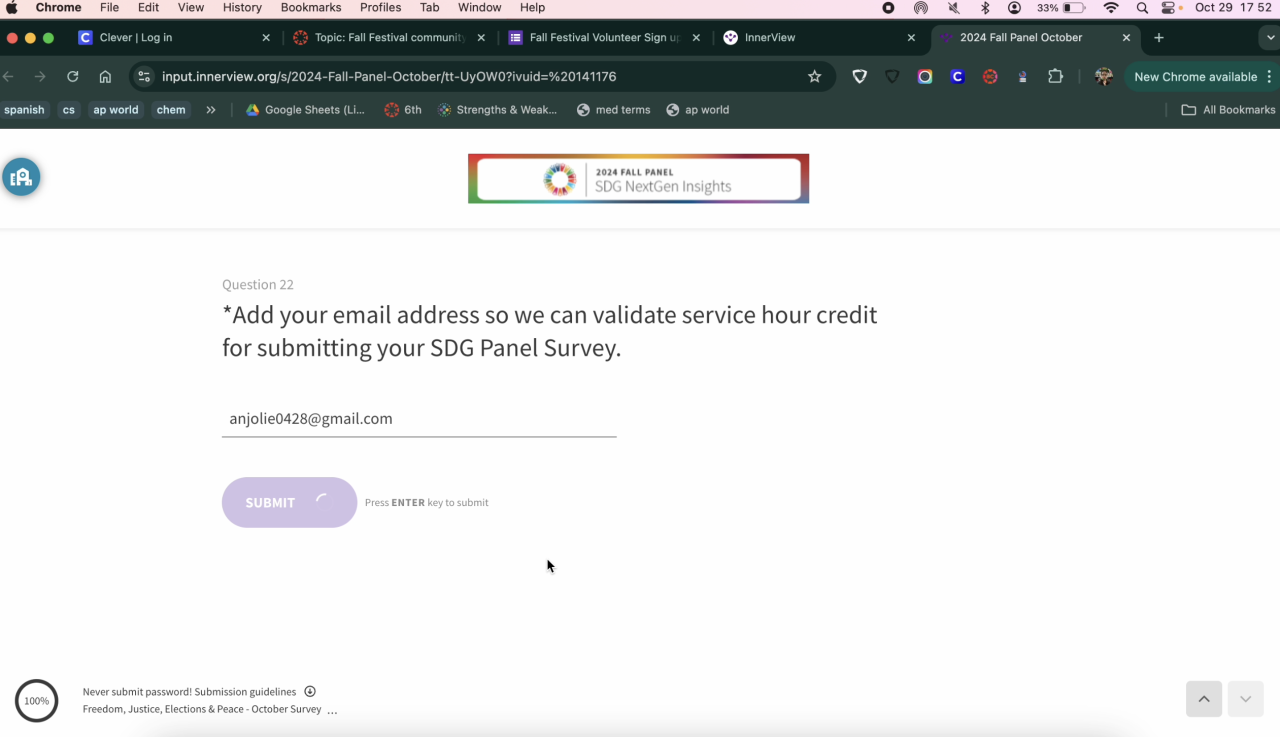Click the 100% progress circle indicator
The width and height of the screenshot is (1280, 737).
pos(37,701)
